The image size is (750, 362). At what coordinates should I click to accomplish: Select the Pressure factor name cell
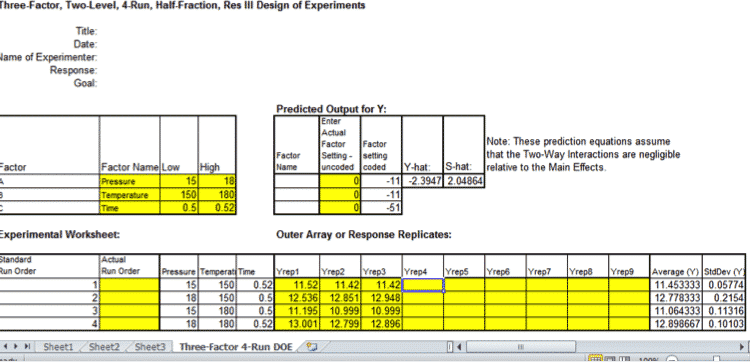[130, 181]
